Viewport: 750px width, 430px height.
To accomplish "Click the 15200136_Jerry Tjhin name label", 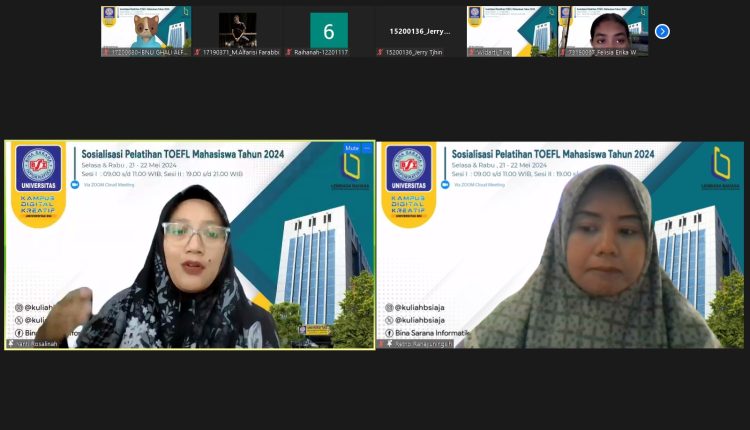I will coord(414,52).
